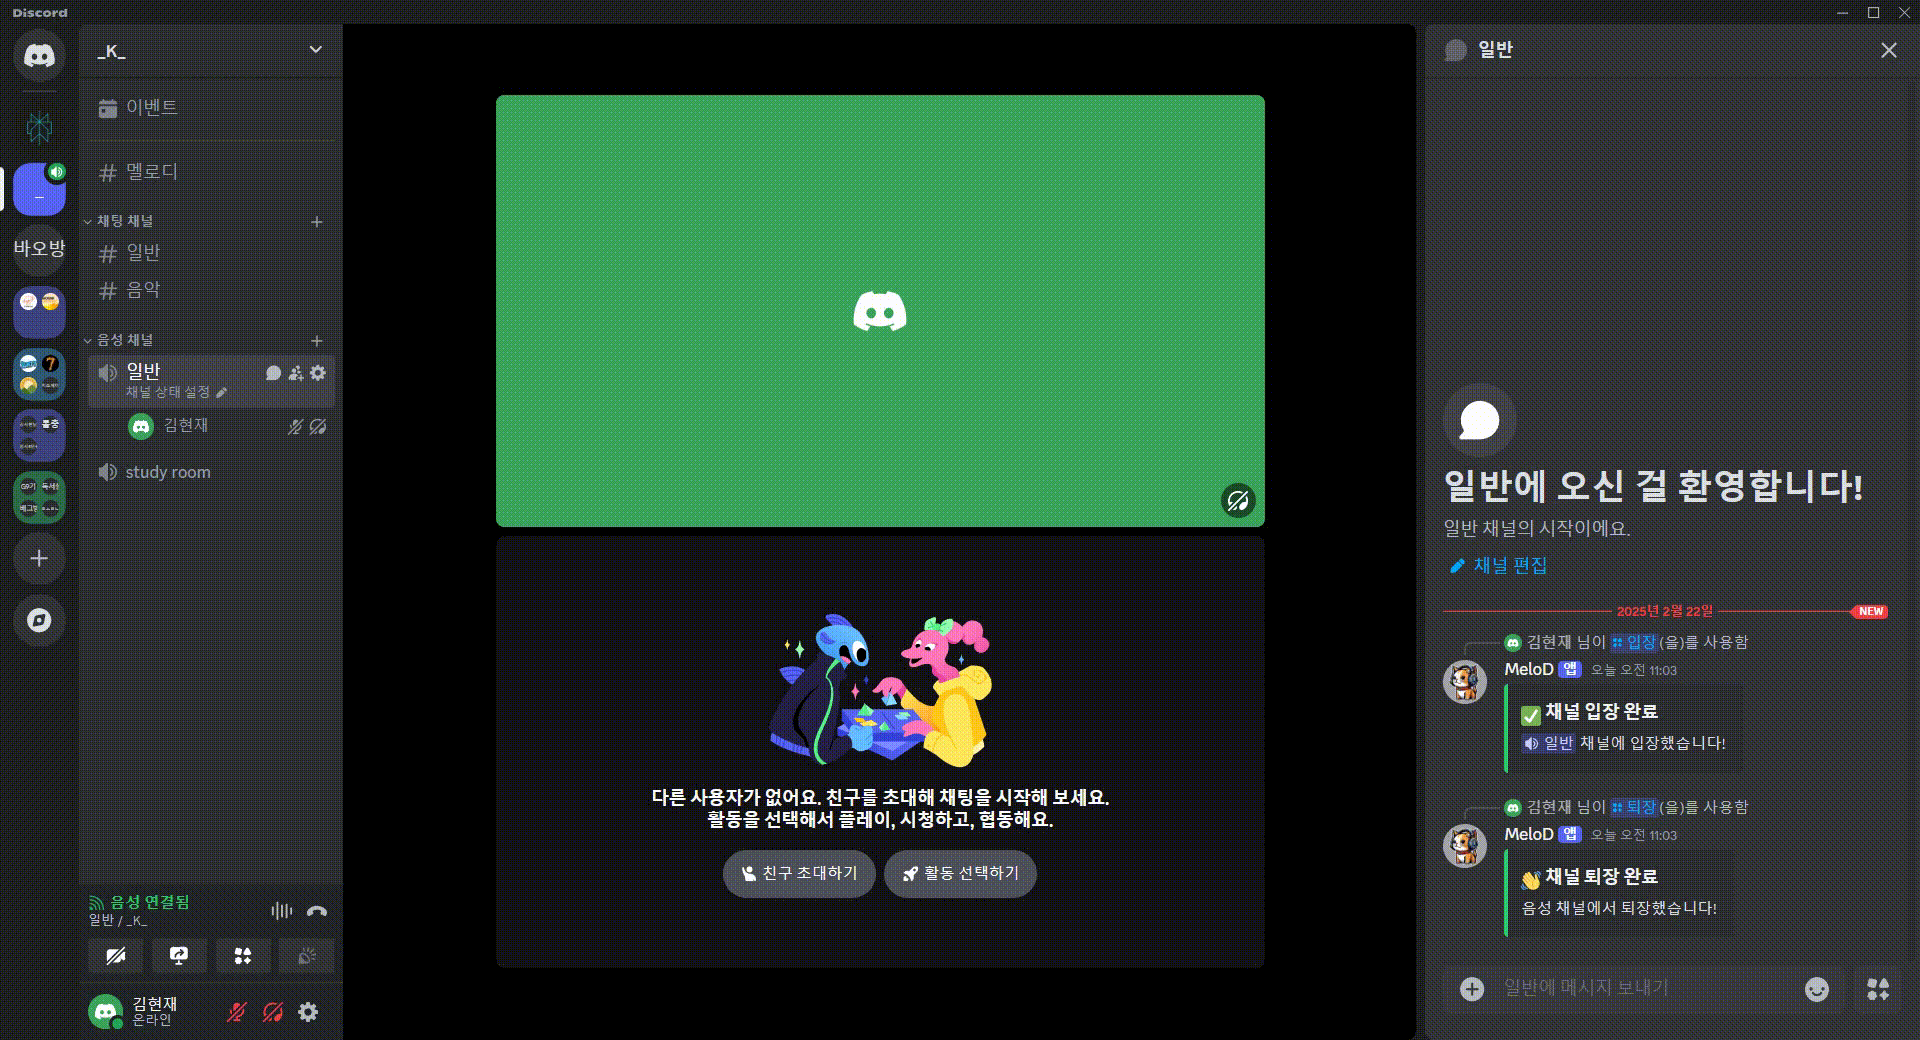Open emoji picker in chat box
Viewport: 1920px width, 1040px height.
1817,989
